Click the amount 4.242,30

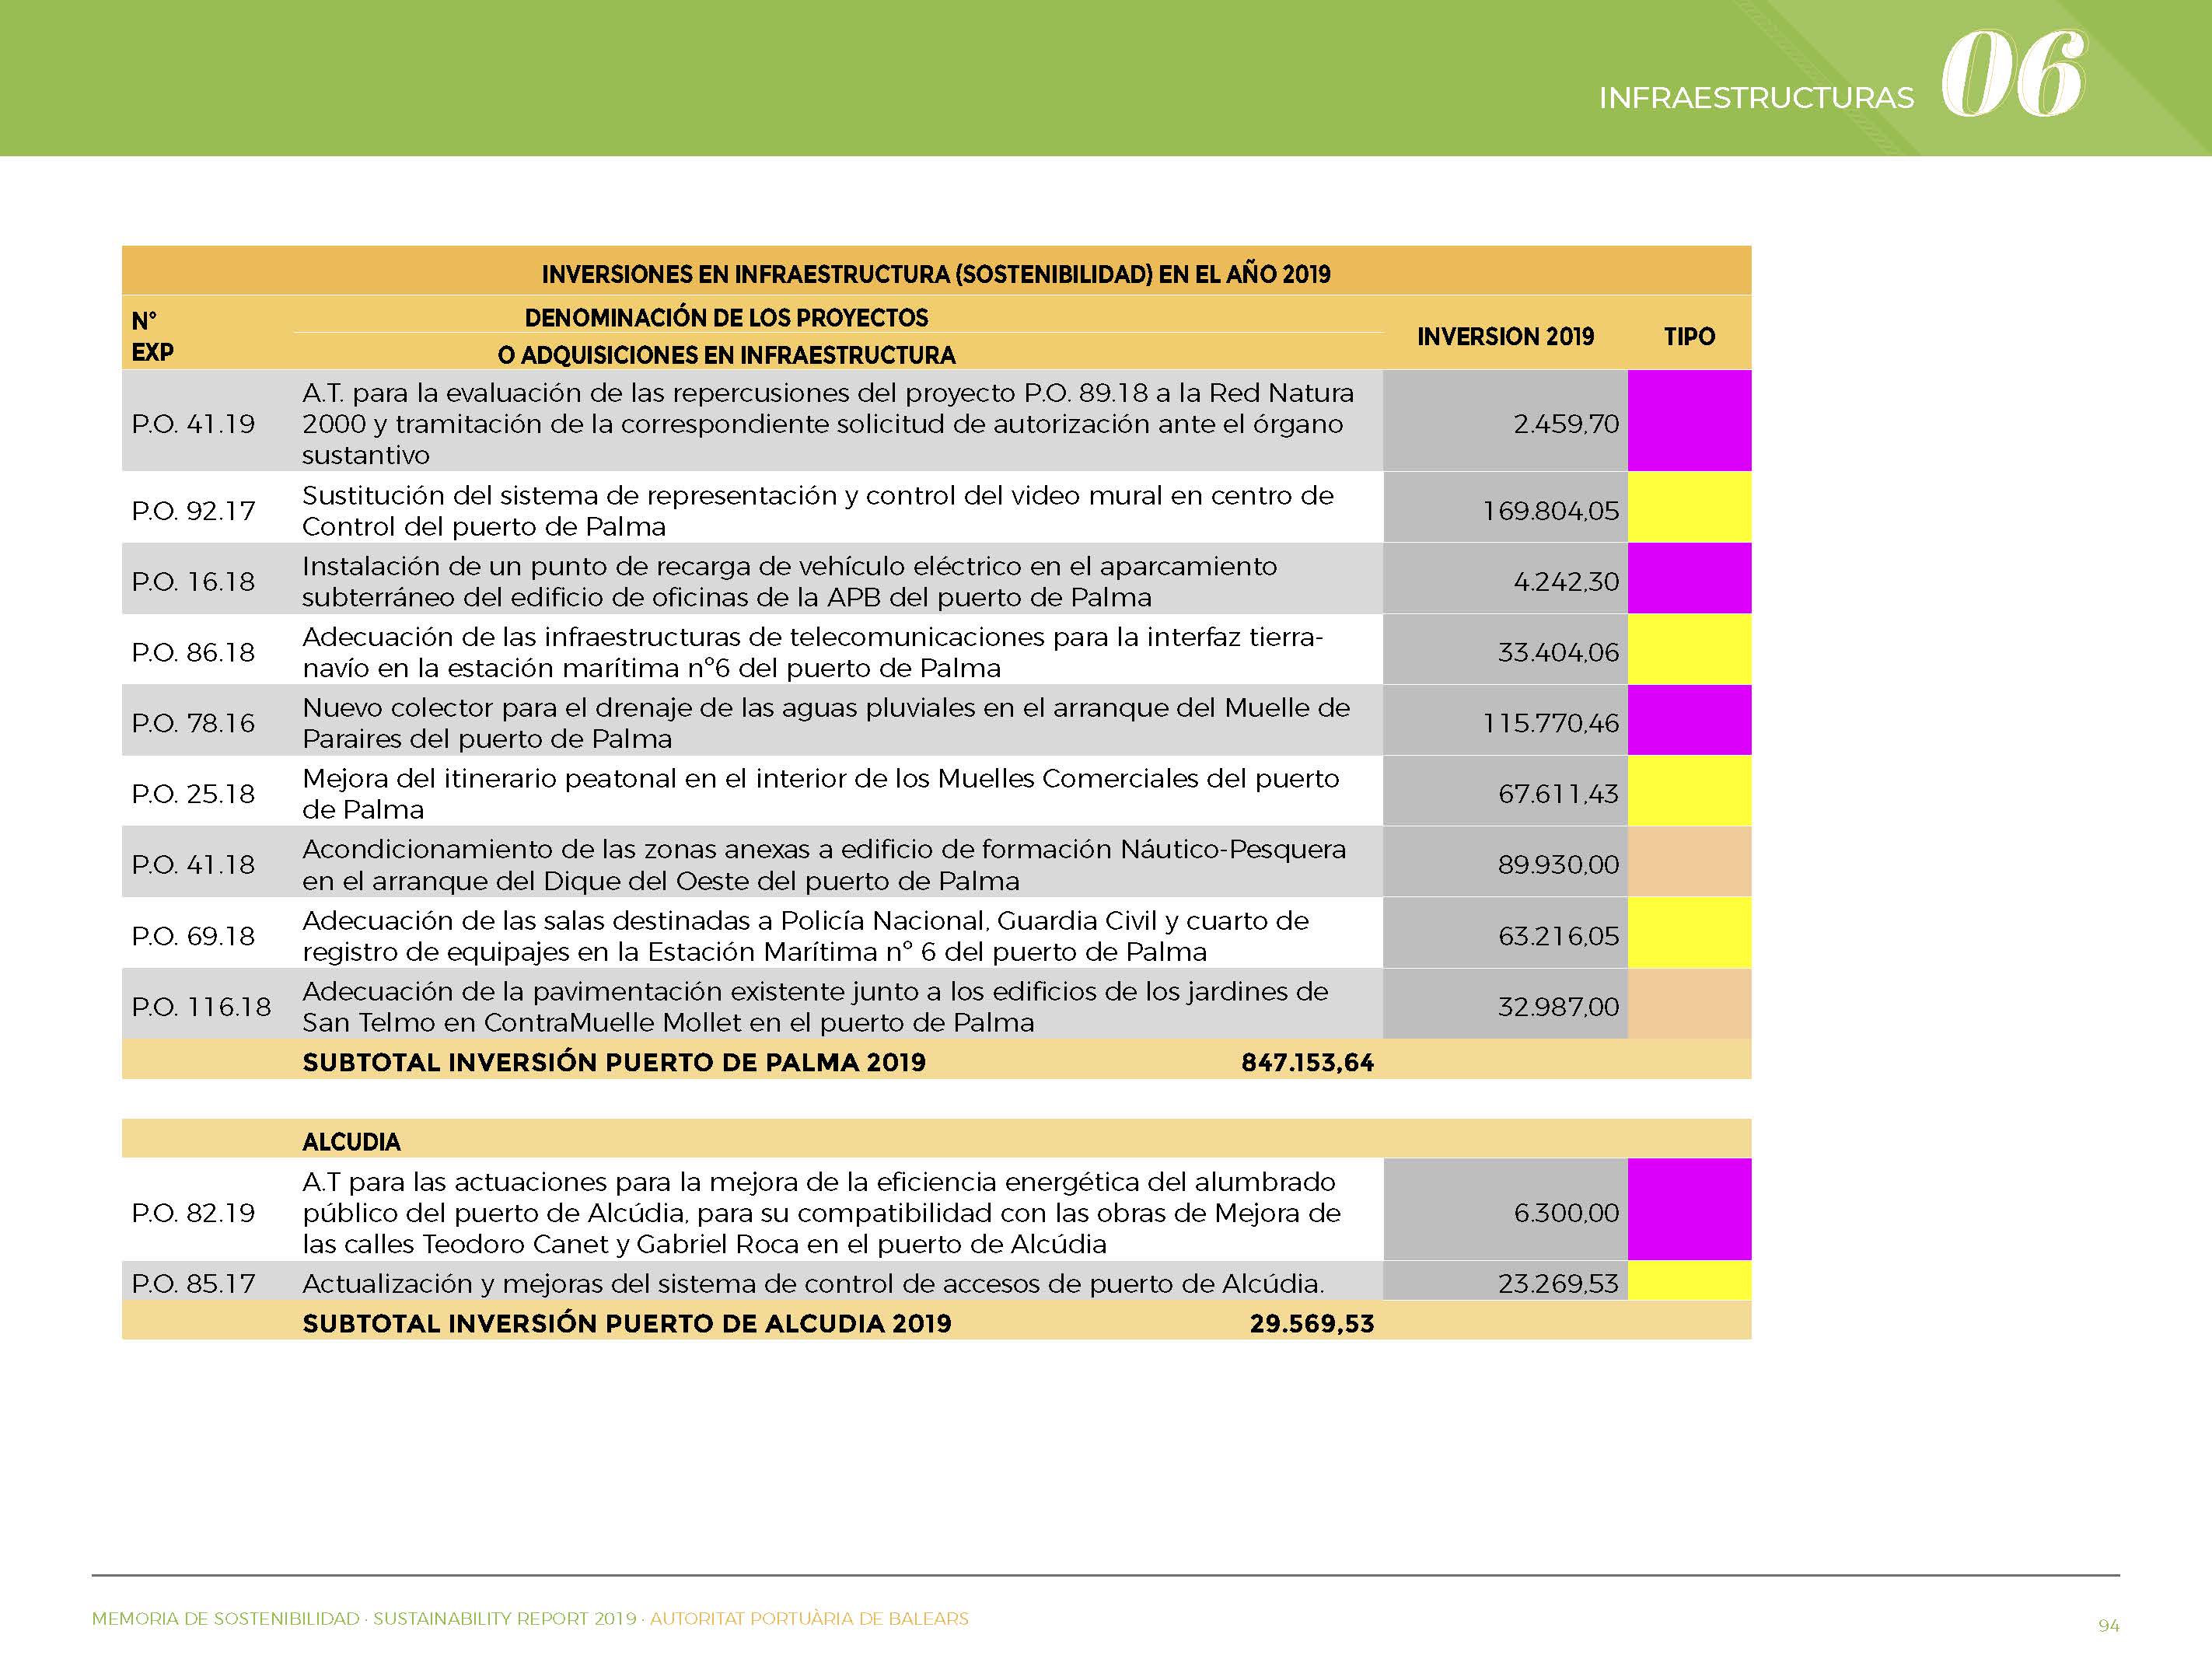[1566, 582]
